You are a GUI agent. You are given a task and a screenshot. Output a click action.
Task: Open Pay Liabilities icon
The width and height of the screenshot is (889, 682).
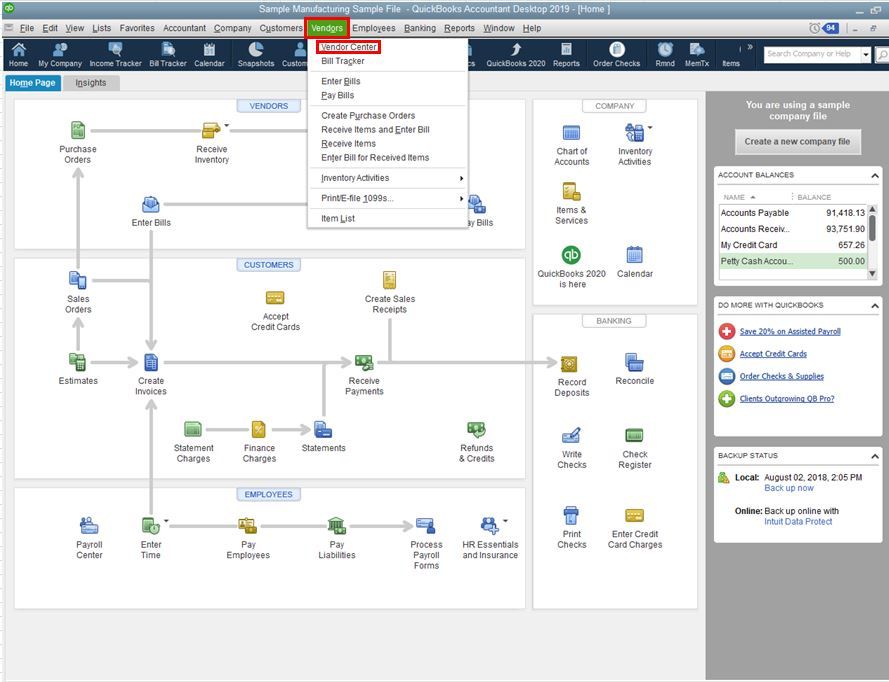(x=337, y=526)
